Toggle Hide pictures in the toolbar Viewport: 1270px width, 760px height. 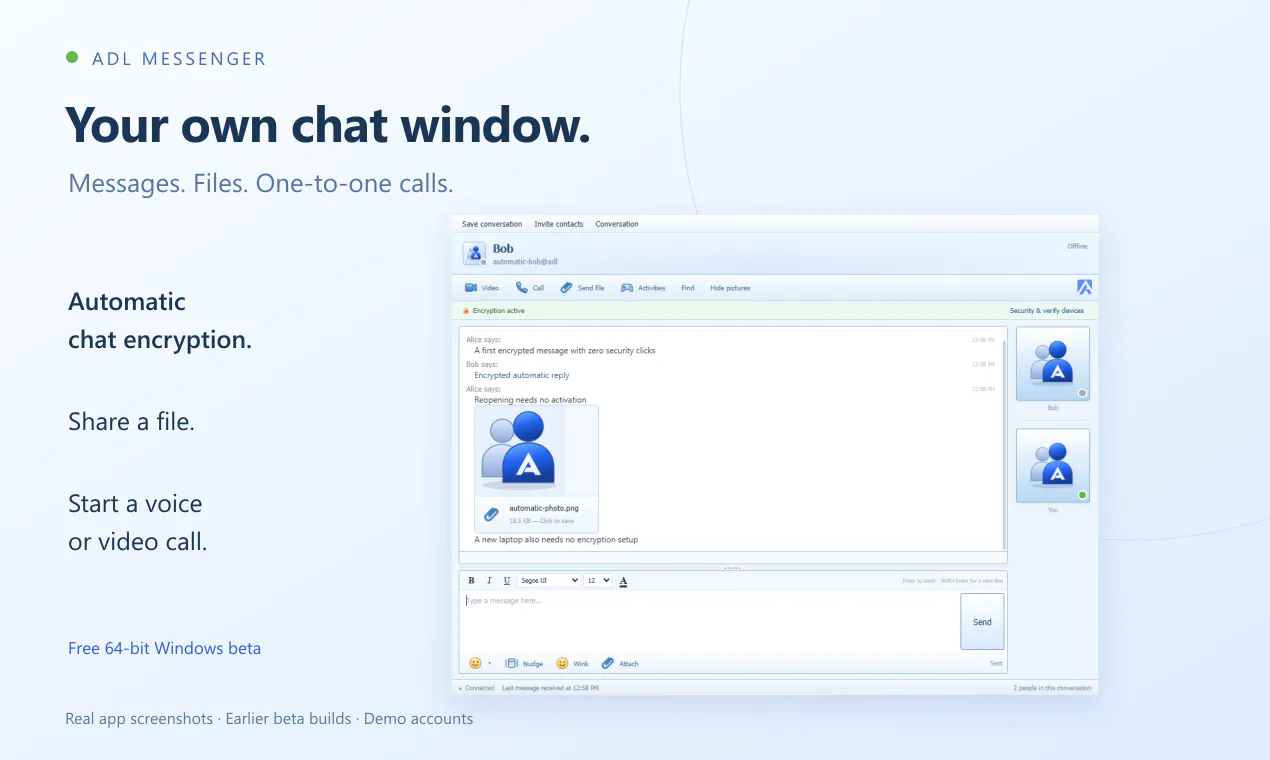point(730,288)
